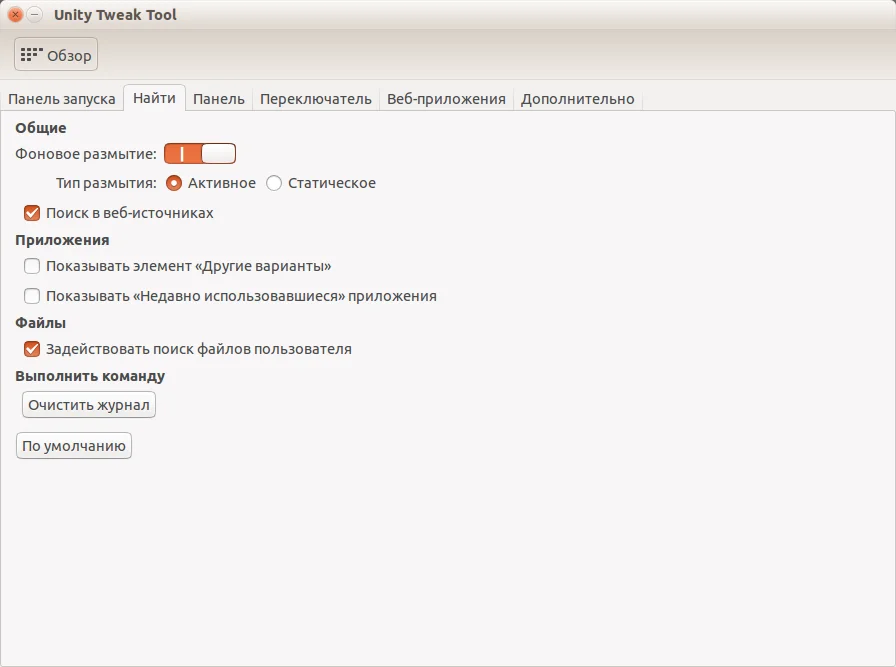Click the Статическое label text

point(332,183)
